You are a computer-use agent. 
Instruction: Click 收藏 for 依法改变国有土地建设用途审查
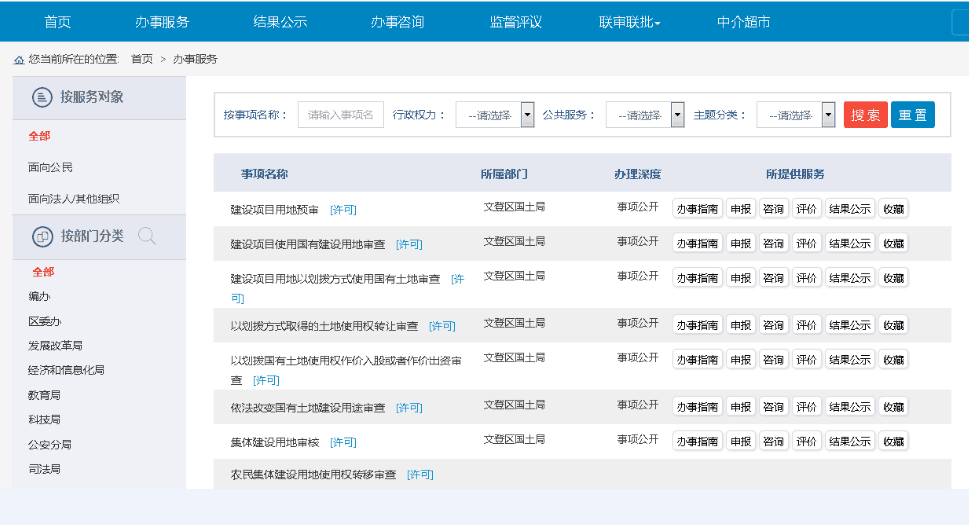click(893, 407)
